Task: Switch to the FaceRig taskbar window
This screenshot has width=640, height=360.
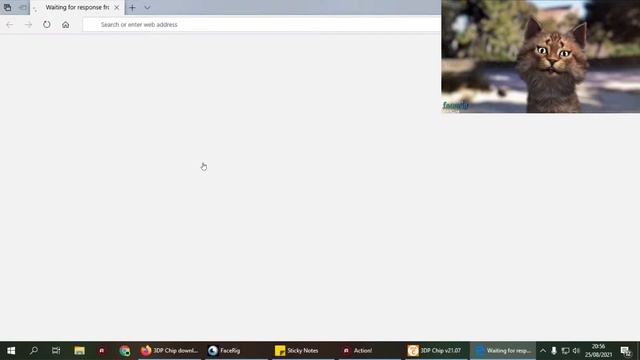Action: (x=236, y=351)
